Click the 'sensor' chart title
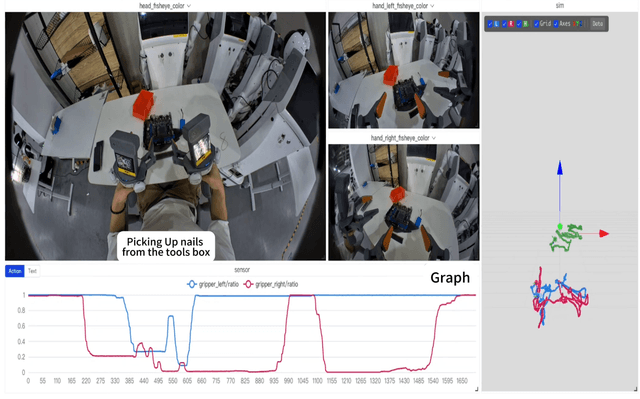This screenshot has width=640, height=399. pyautogui.click(x=242, y=270)
